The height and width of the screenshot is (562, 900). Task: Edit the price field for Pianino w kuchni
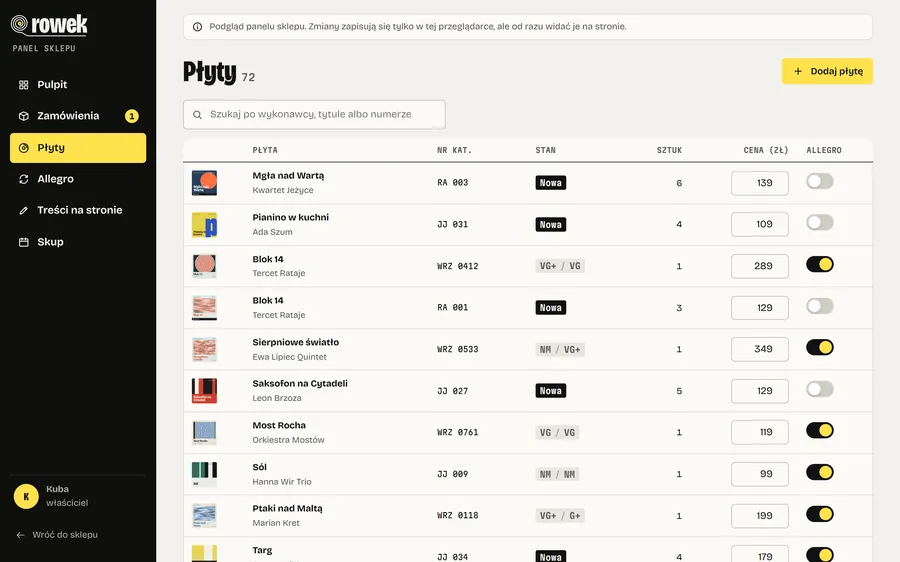(x=759, y=224)
